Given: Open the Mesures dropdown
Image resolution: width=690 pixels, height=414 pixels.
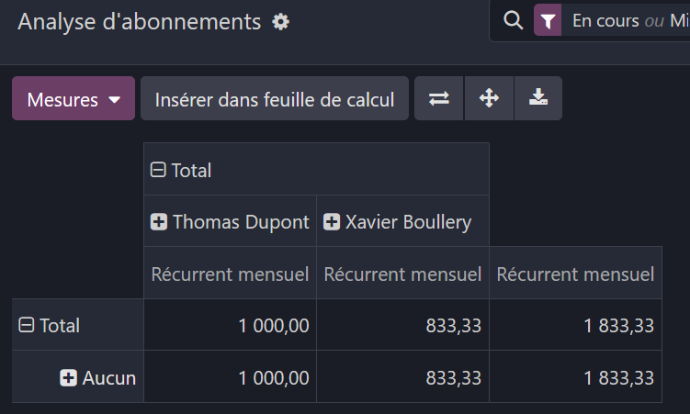Looking at the screenshot, I should (x=73, y=99).
